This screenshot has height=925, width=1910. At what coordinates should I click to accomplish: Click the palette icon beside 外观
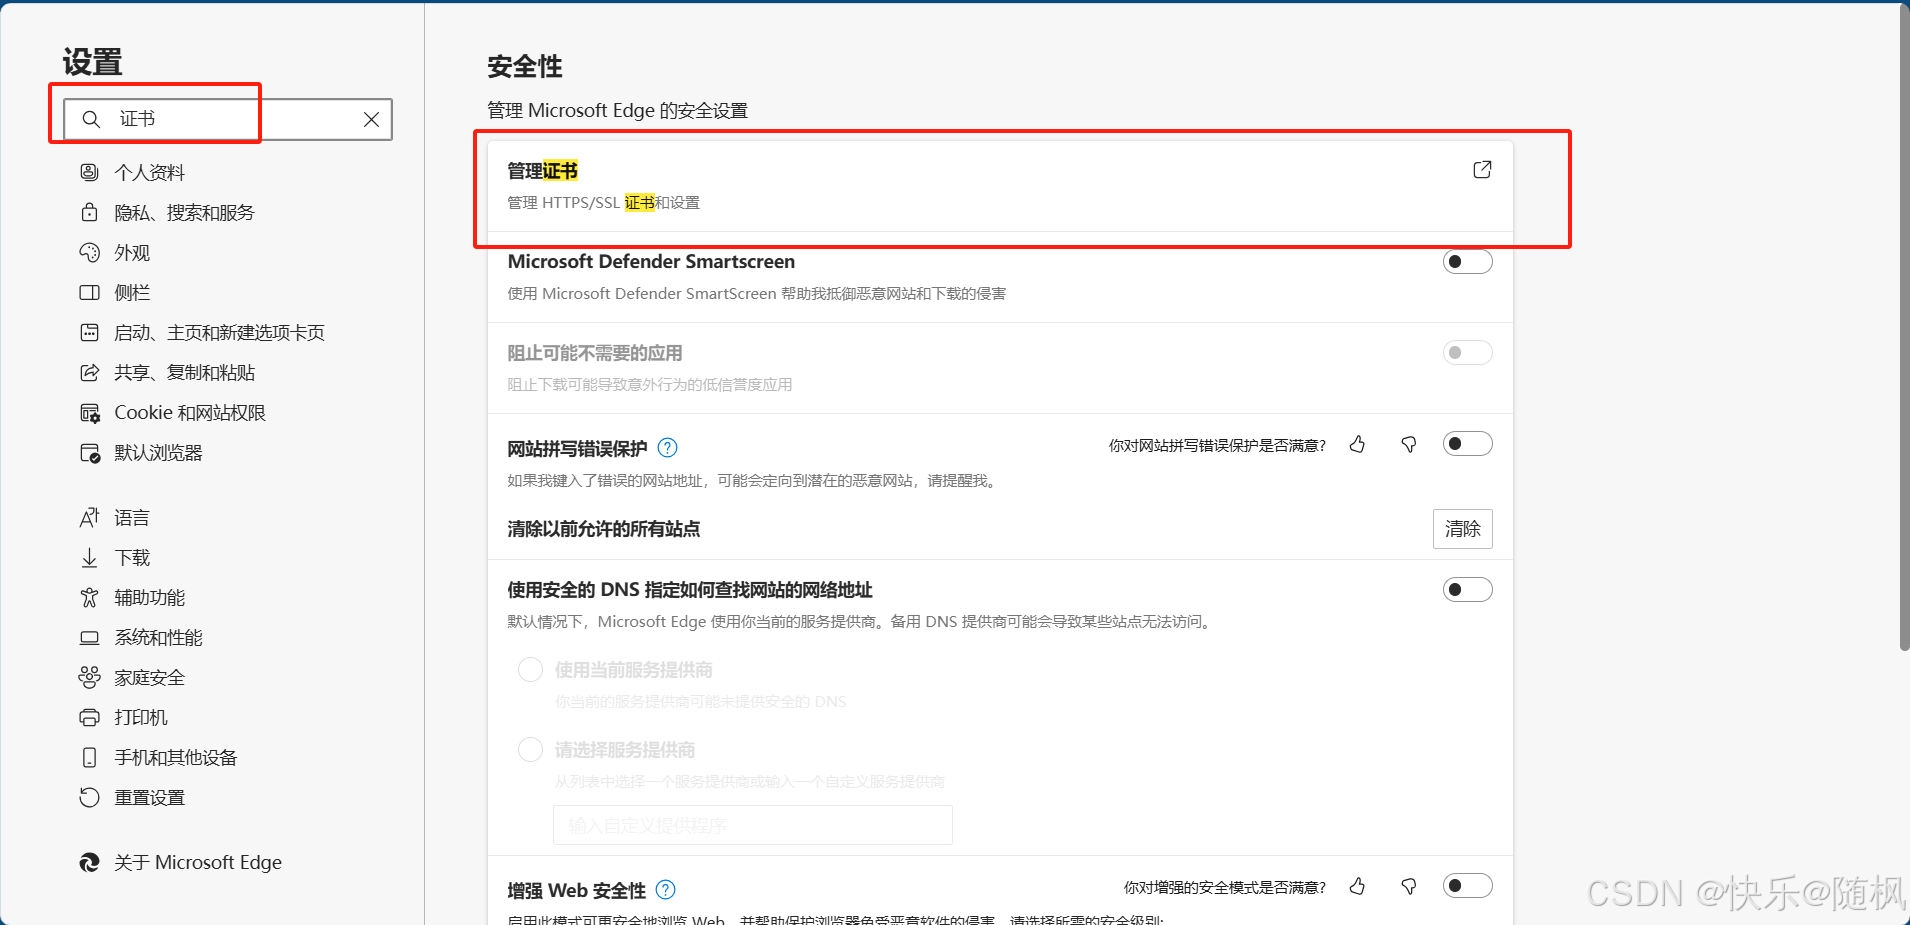(x=89, y=253)
